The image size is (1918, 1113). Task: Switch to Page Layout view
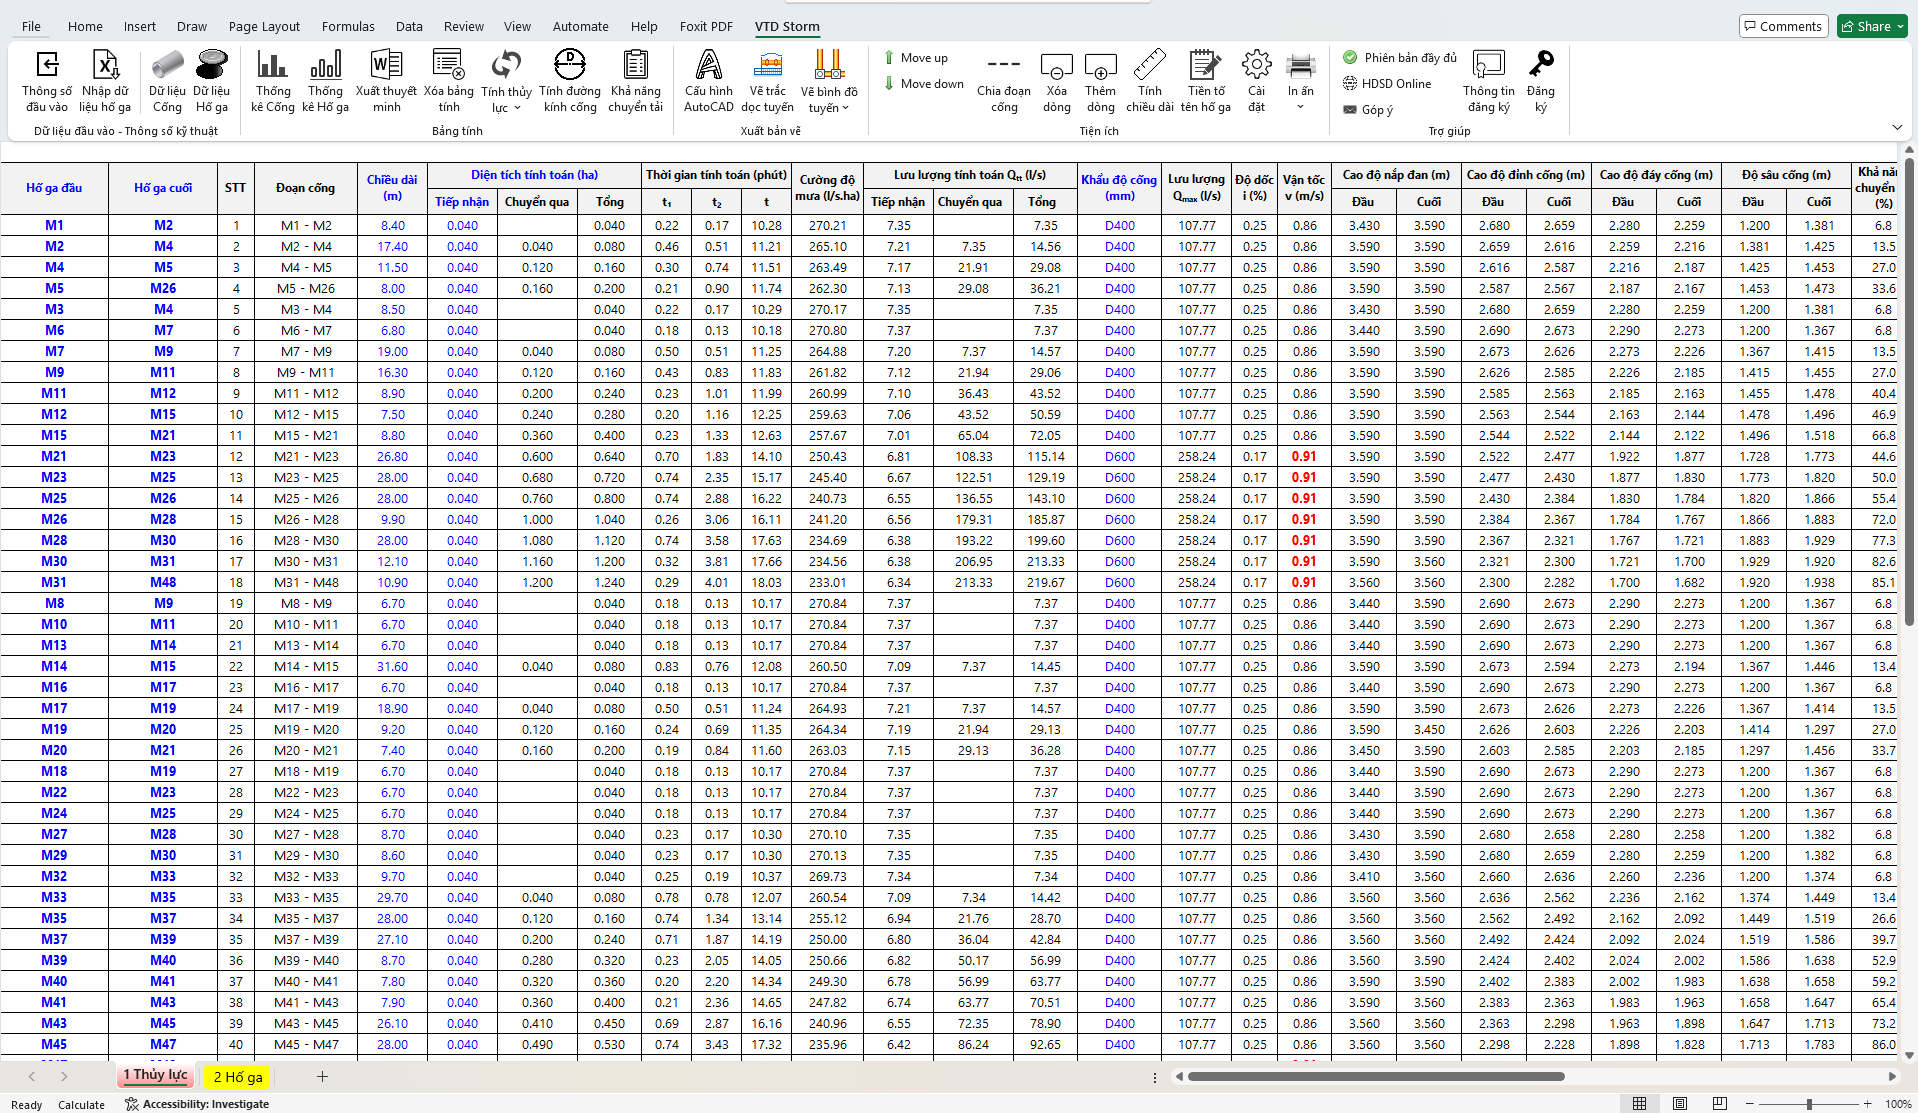(x=1680, y=1103)
